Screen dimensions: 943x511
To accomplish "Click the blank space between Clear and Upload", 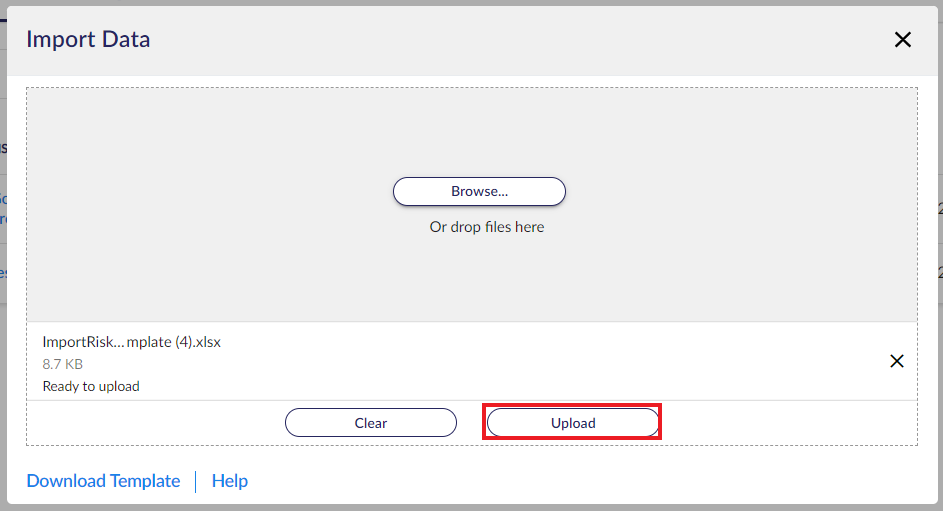I will (472, 423).
